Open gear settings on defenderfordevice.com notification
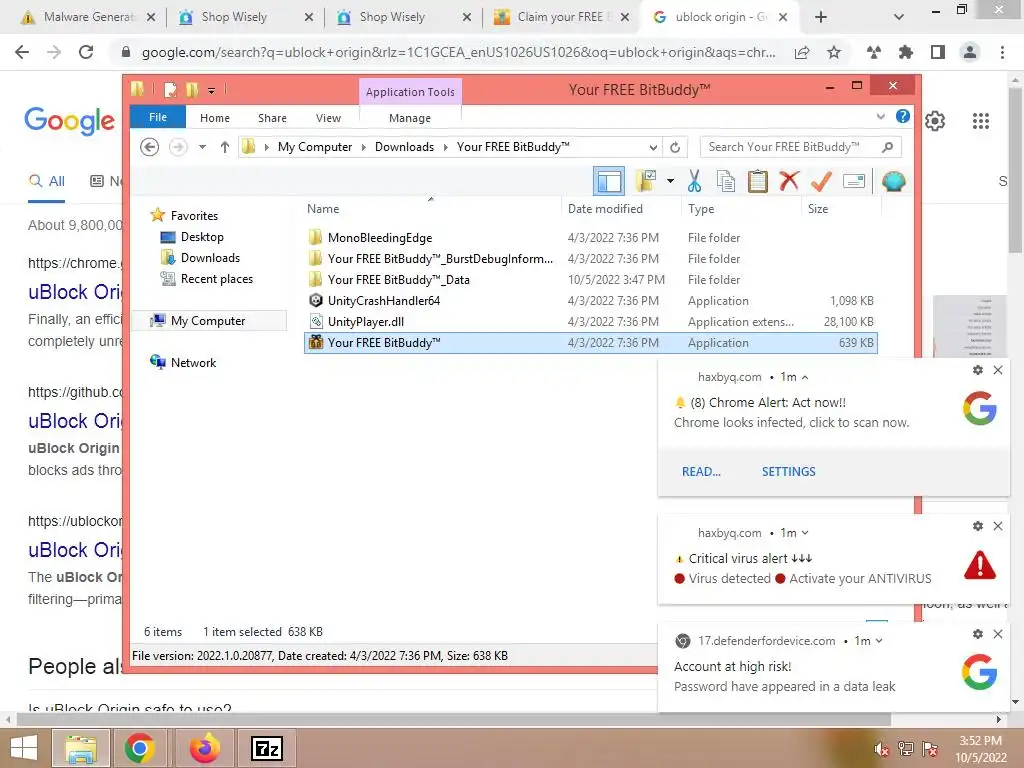Image resolution: width=1024 pixels, height=768 pixels. click(x=978, y=633)
